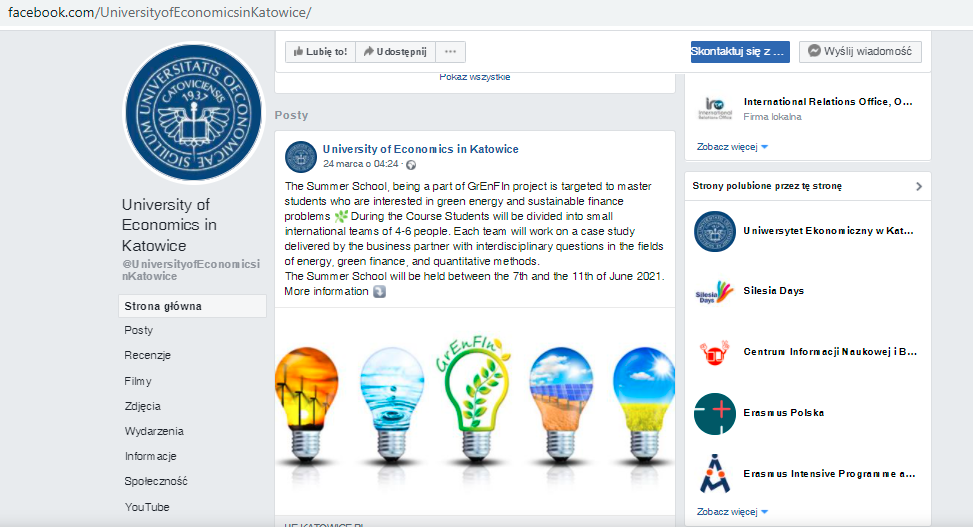973x527 pixels.
Task: Open the post author's small avatar
Action: (x=301, y=156)
